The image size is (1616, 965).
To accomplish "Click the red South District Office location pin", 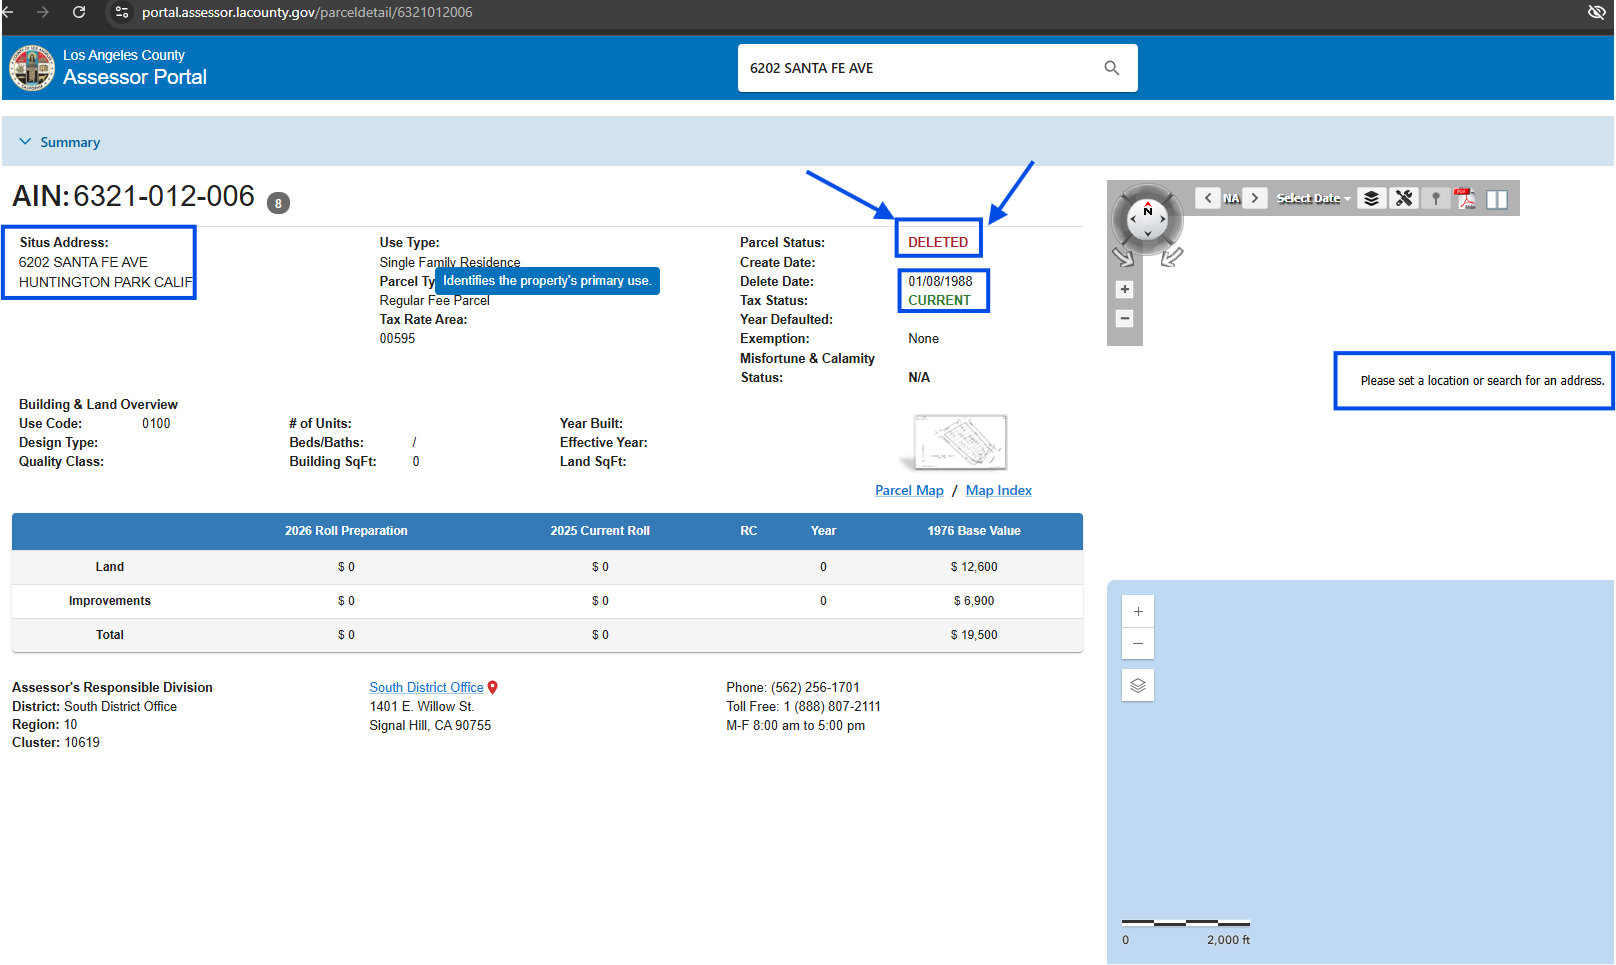I will (493, 688).
